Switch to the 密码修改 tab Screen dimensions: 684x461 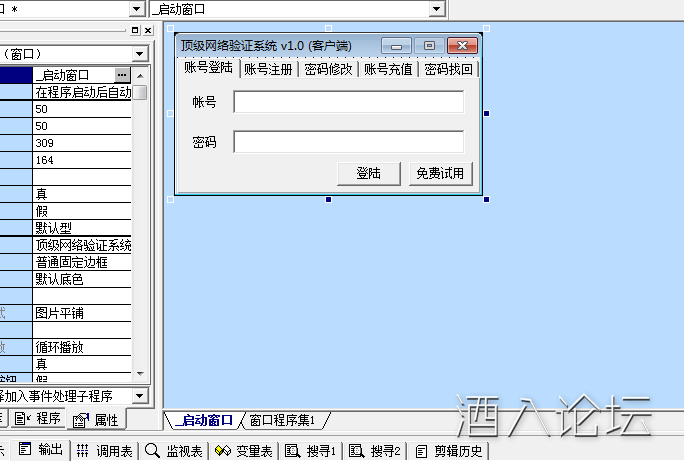328,69
